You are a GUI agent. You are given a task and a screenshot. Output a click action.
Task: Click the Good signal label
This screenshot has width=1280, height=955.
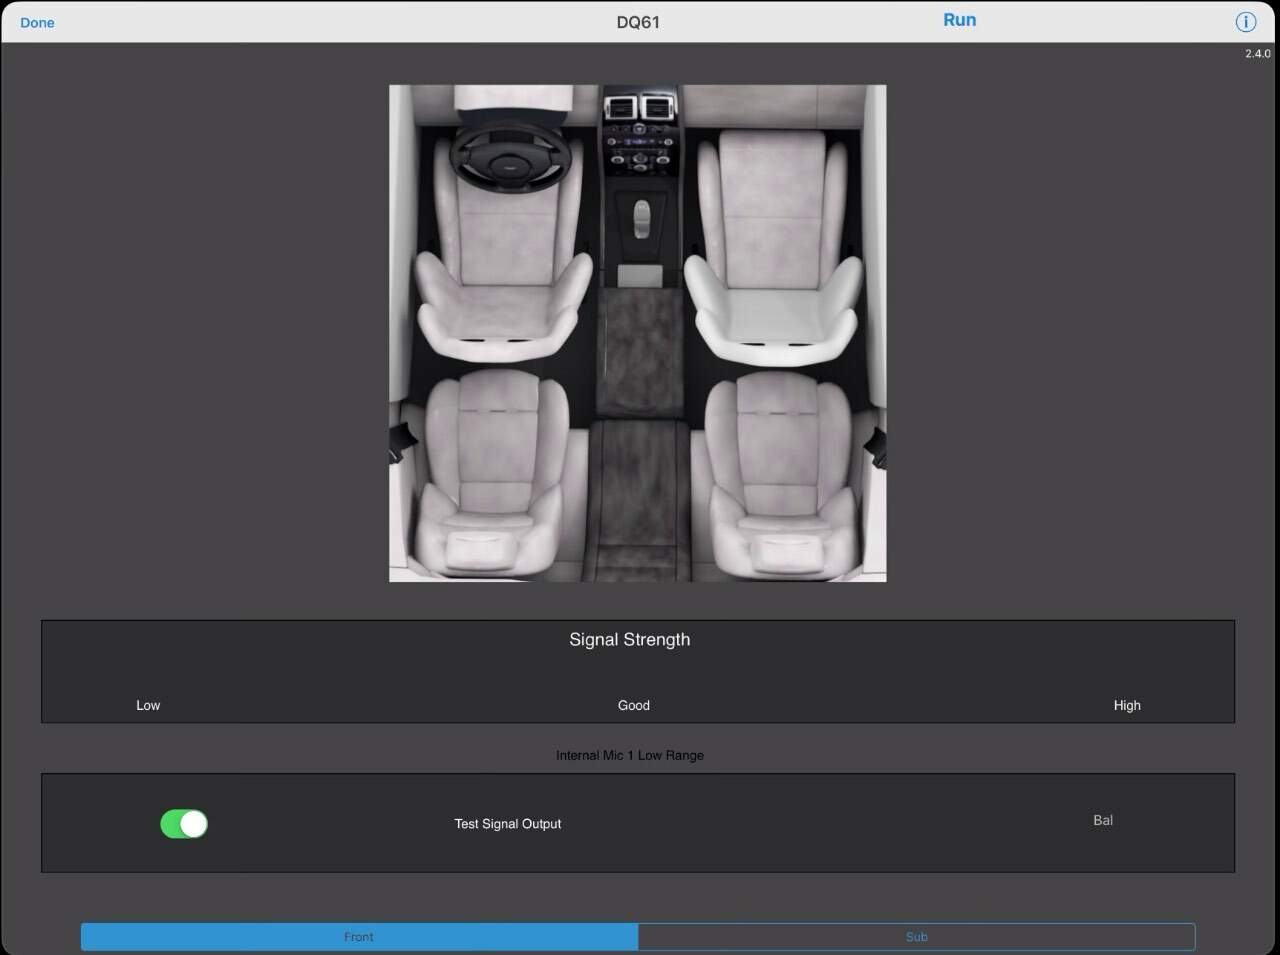[x=634, y=705]
